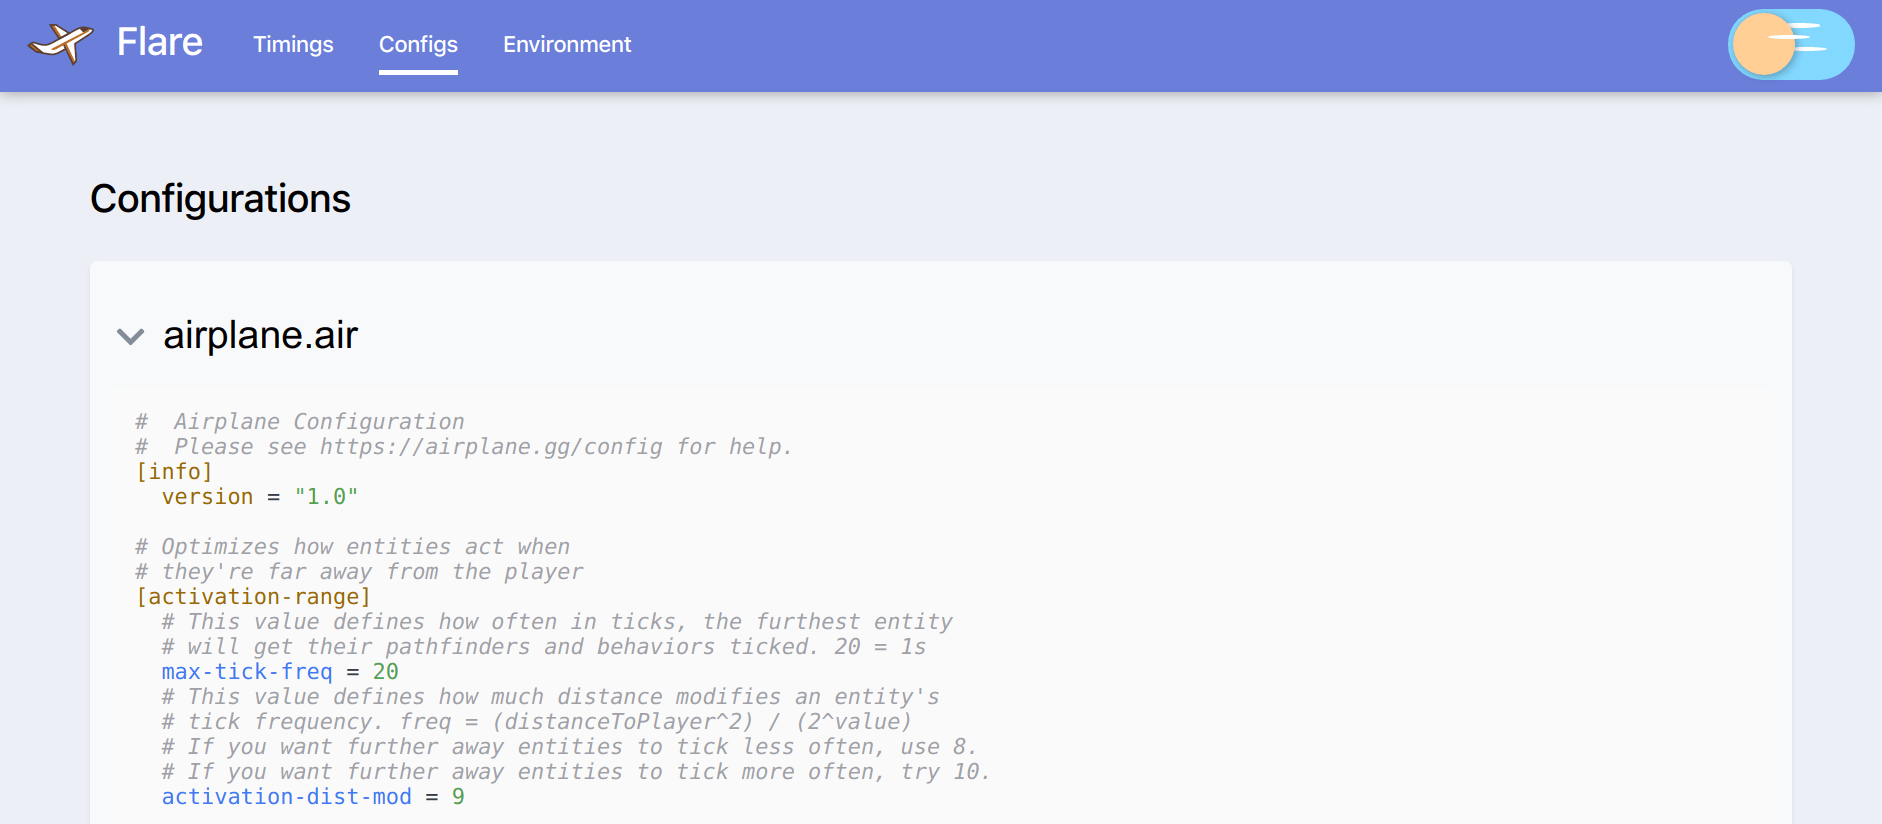Switch to the Environment tab
The image size is (1882, 824).
(x=567, y=45)
